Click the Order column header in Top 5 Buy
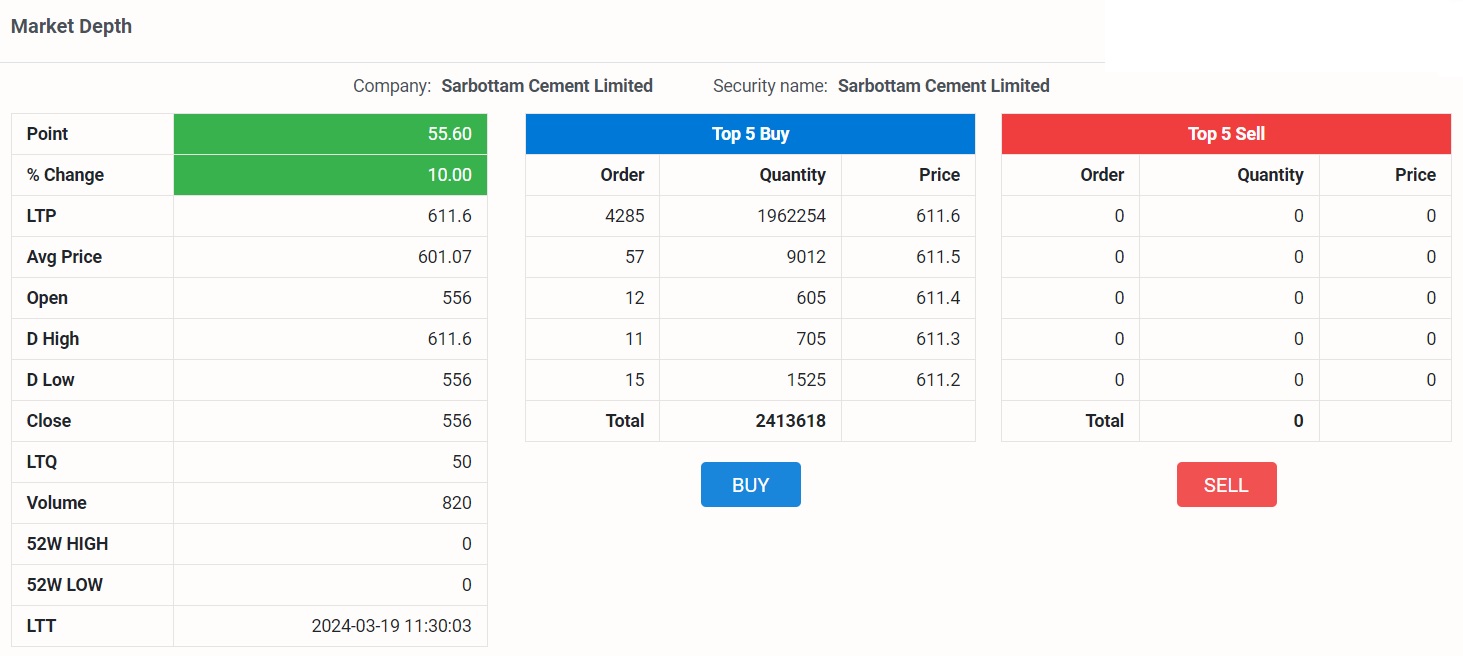This screenshot has height=668, width=1463. point(622,175)
